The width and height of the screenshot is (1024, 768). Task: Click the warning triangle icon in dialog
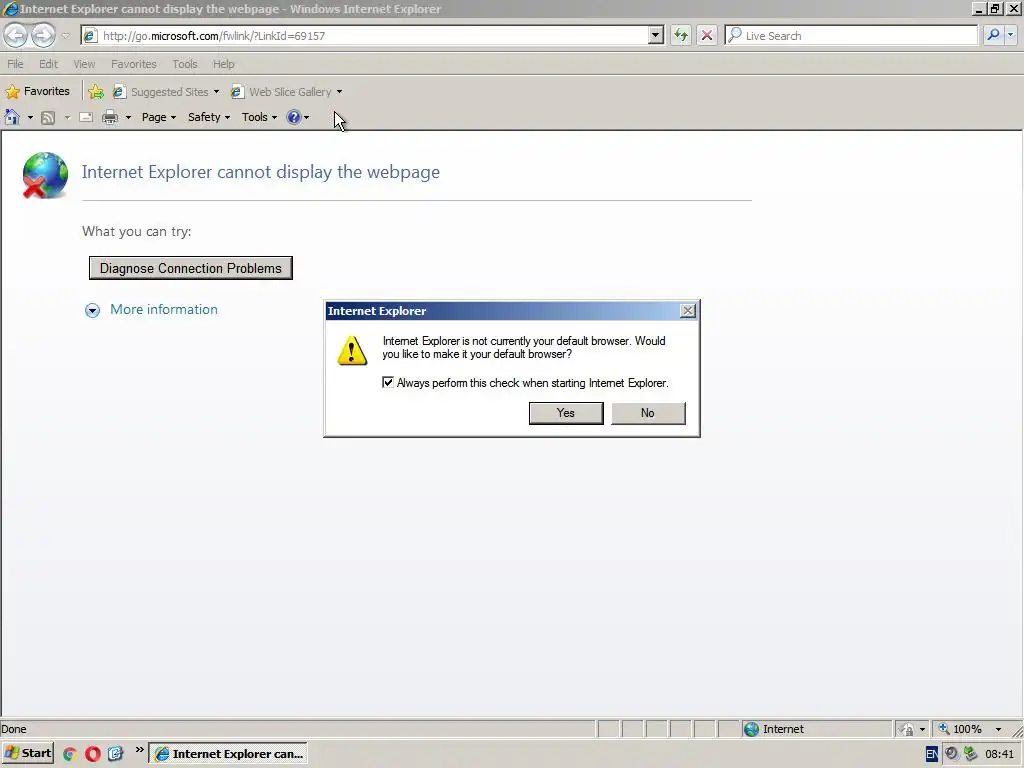[x=352, y=351]
